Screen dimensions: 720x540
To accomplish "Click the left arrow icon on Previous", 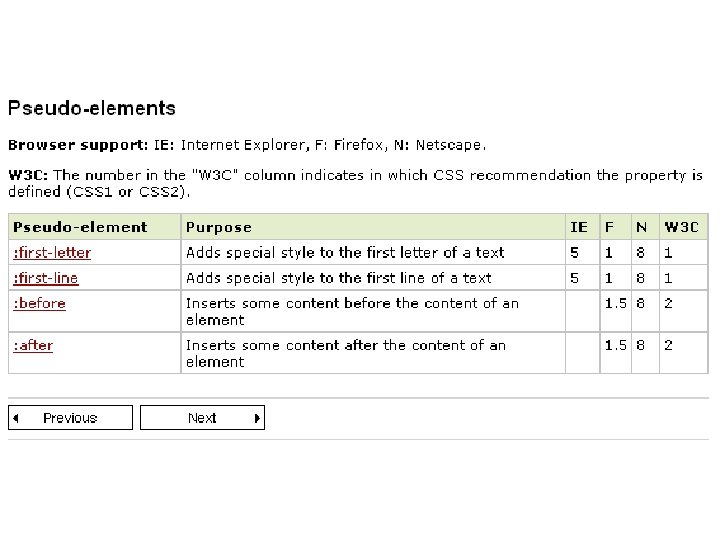I will (16, 418).
